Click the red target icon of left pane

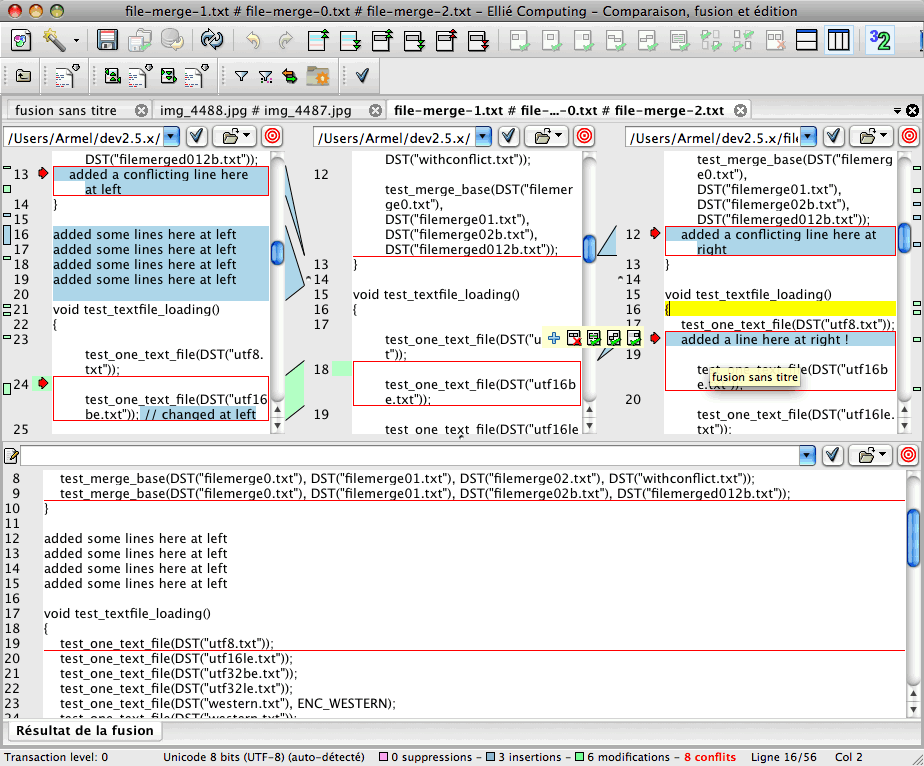coord(272,137)
